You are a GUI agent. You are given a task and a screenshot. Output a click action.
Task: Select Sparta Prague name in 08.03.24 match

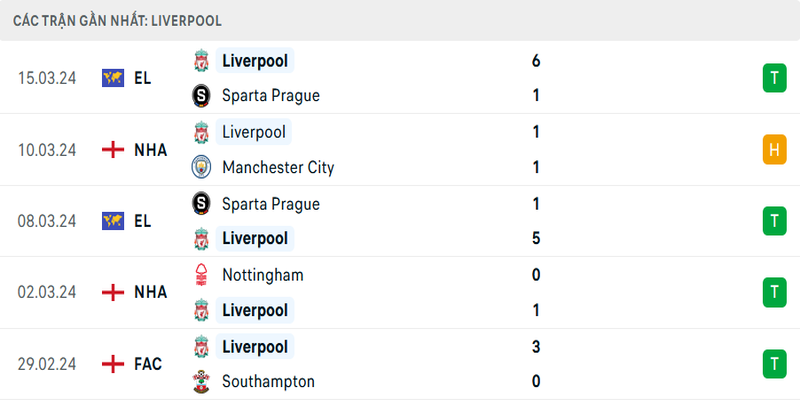[x=270, y=204]
